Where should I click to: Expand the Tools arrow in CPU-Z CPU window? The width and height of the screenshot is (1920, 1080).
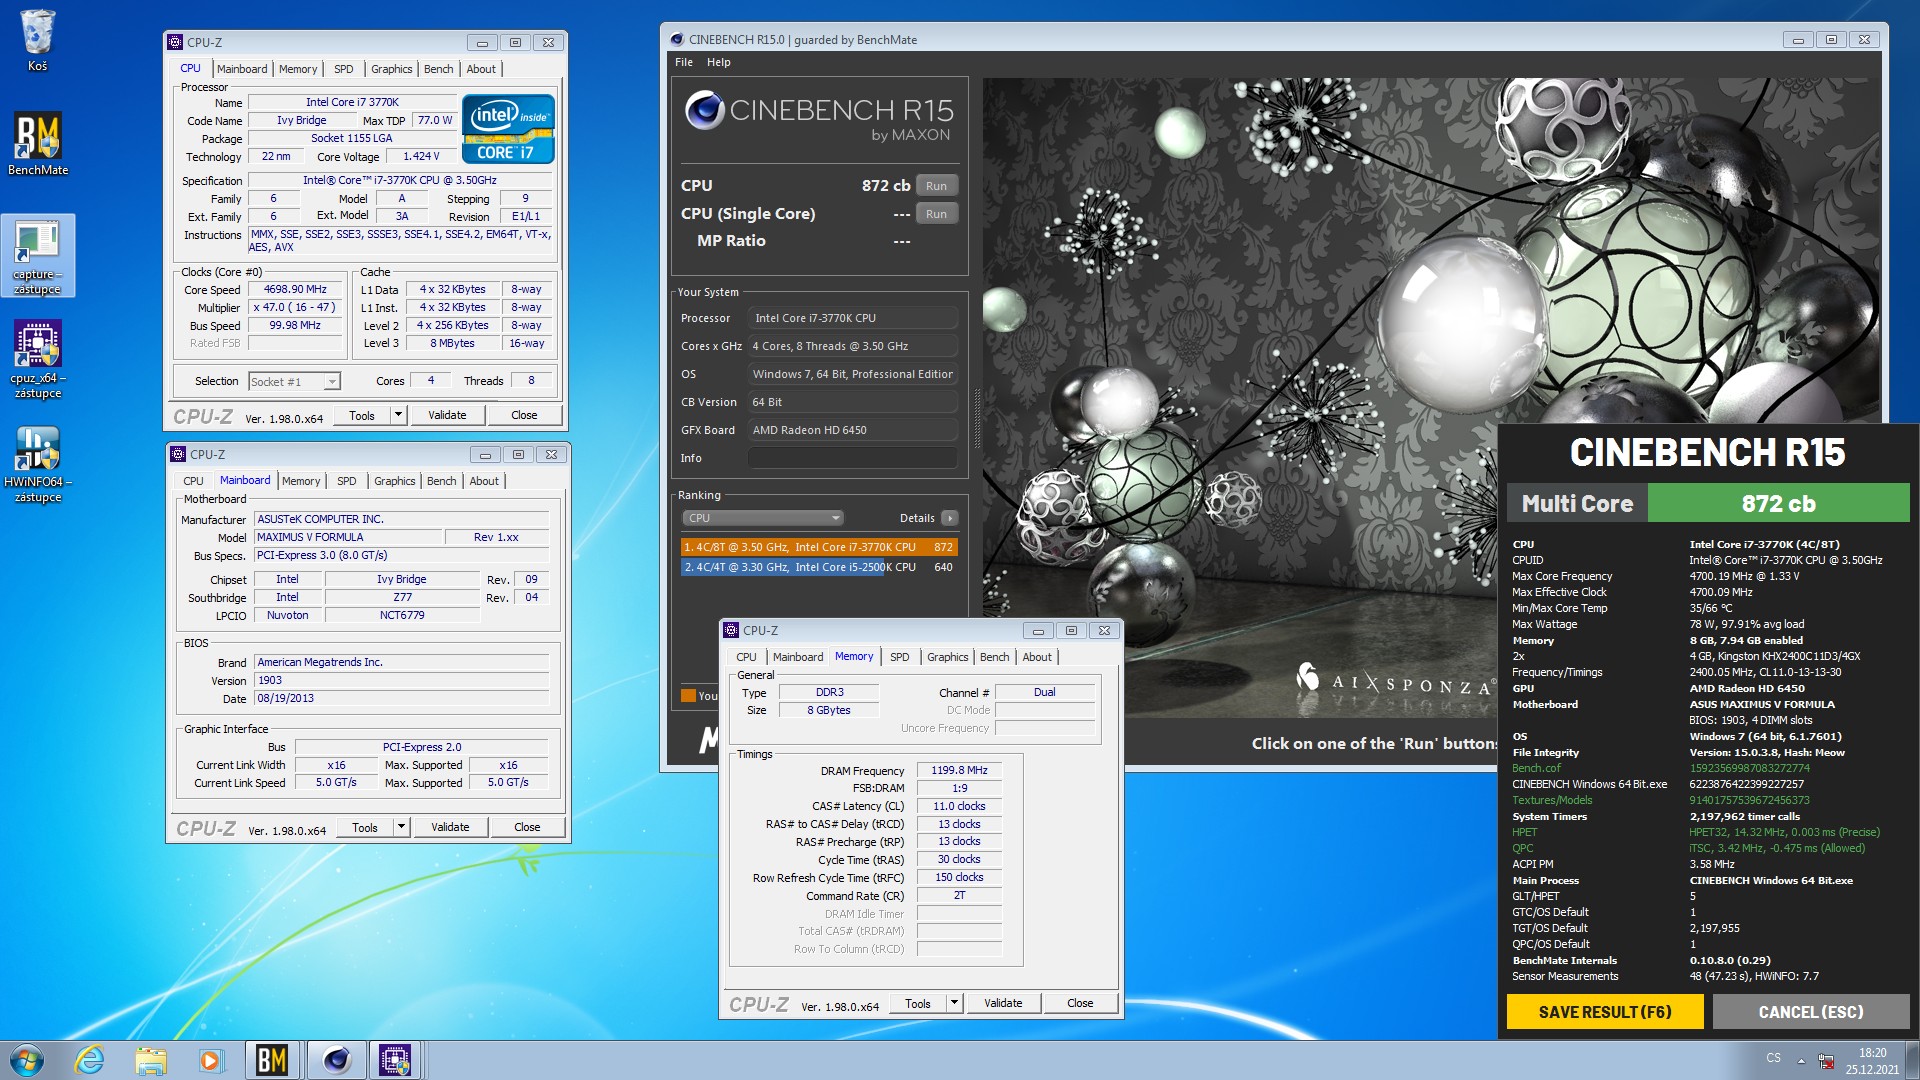click(398, 415)
